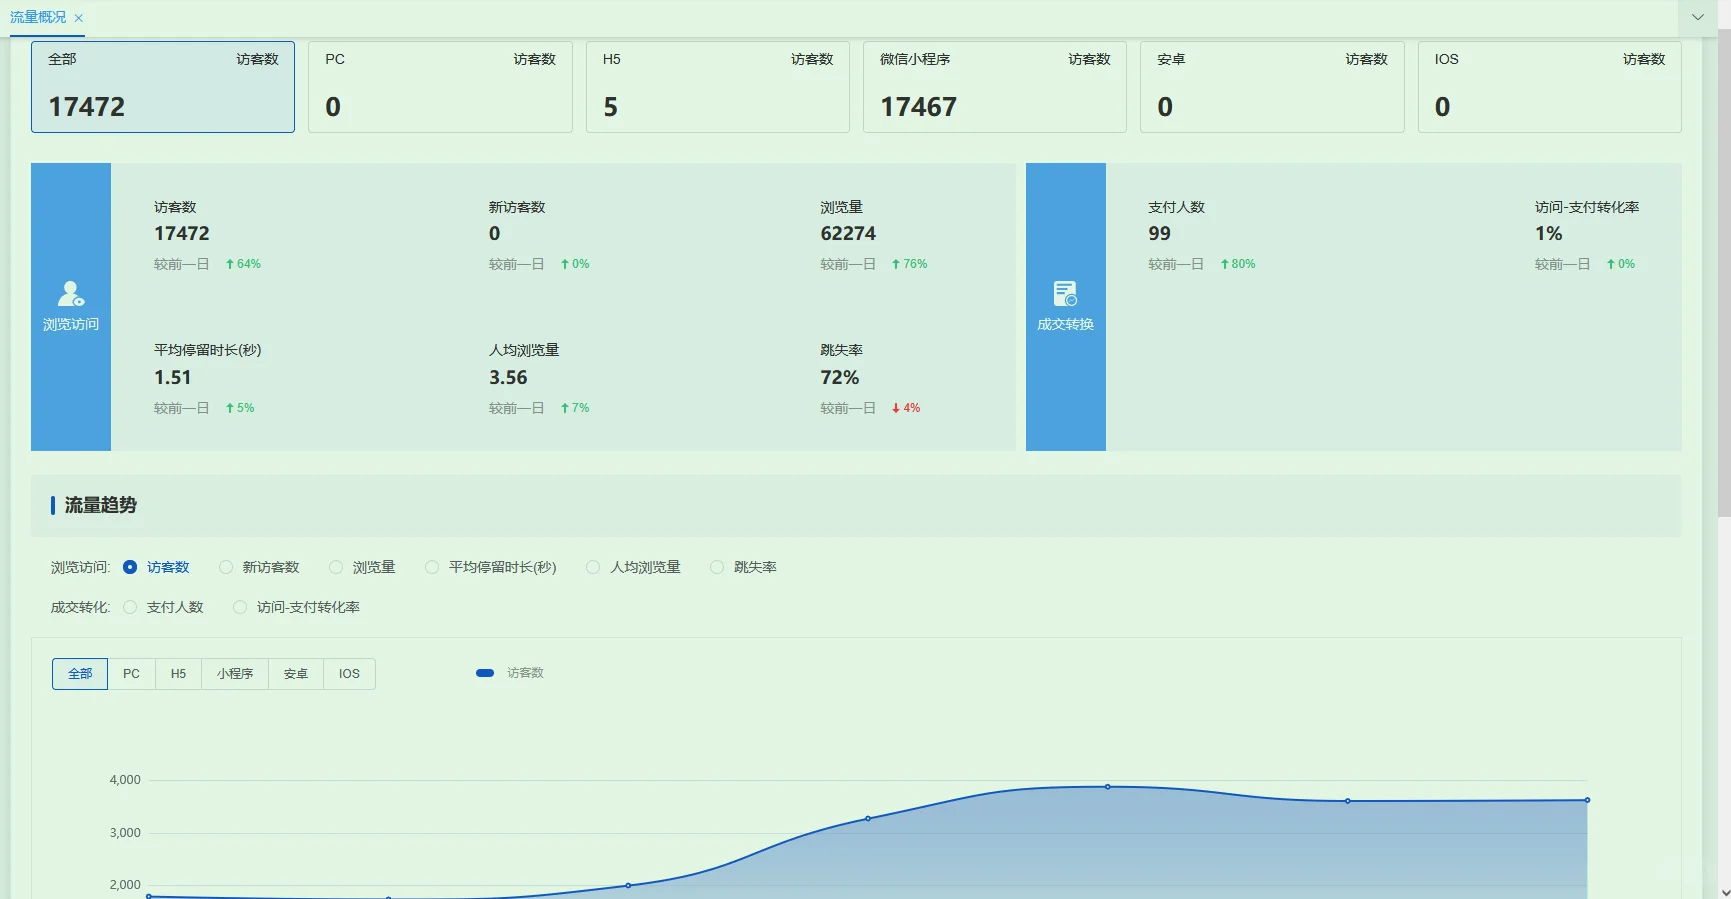Click the last data point on chart line

pos(1587,800)
